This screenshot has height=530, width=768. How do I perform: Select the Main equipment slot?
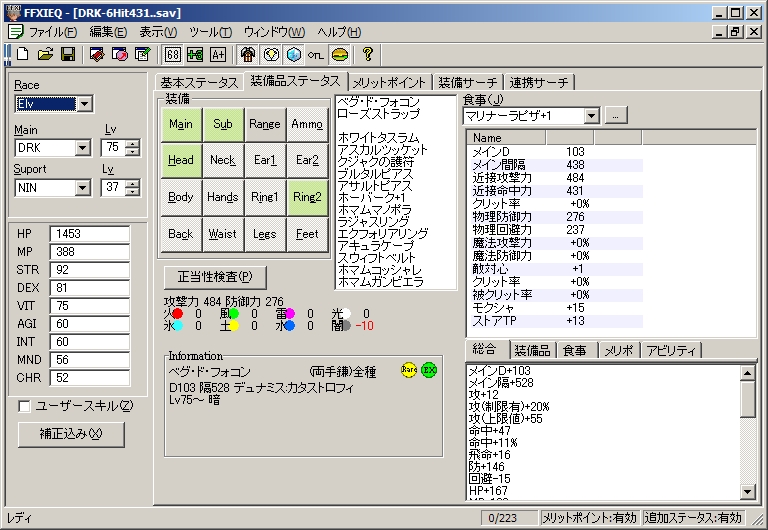tap(181, 124)
